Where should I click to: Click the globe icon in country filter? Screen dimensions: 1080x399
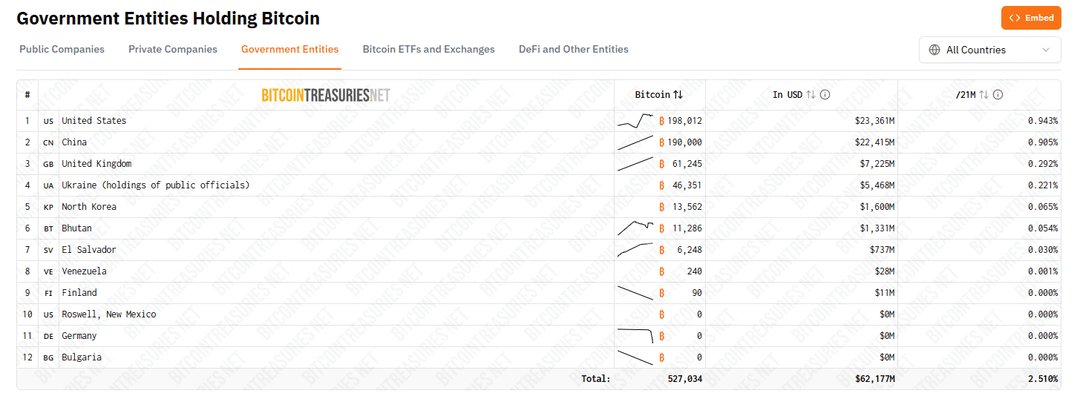point(935,50)
